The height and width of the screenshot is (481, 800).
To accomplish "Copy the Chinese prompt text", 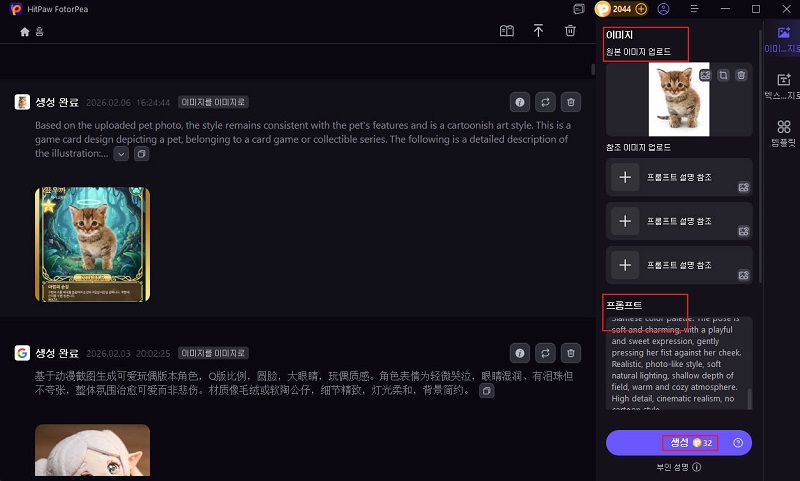I will [x=486, y=391].
